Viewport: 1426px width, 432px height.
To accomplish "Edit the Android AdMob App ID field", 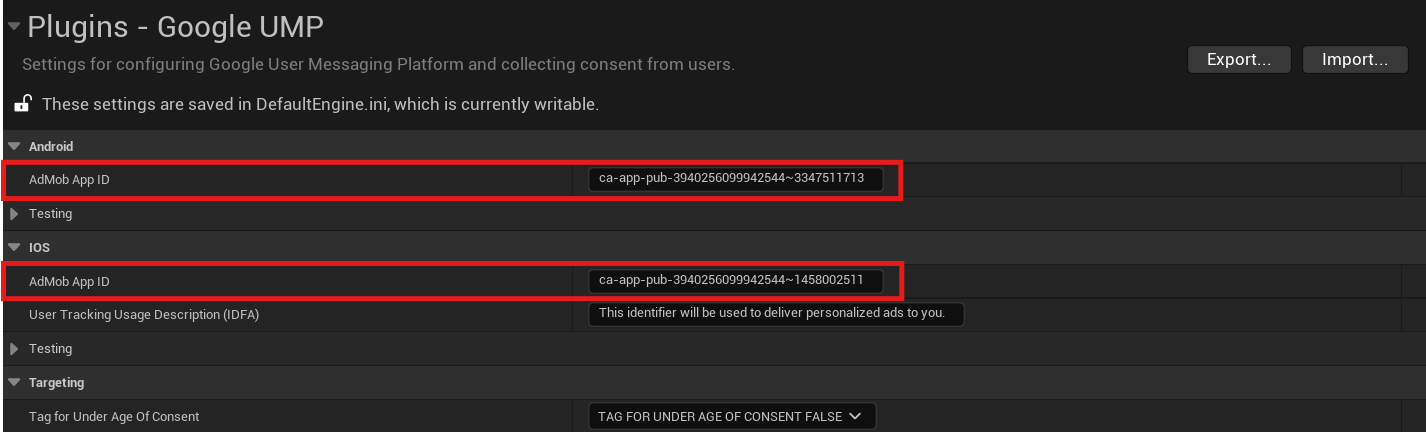I will [736, 179].
